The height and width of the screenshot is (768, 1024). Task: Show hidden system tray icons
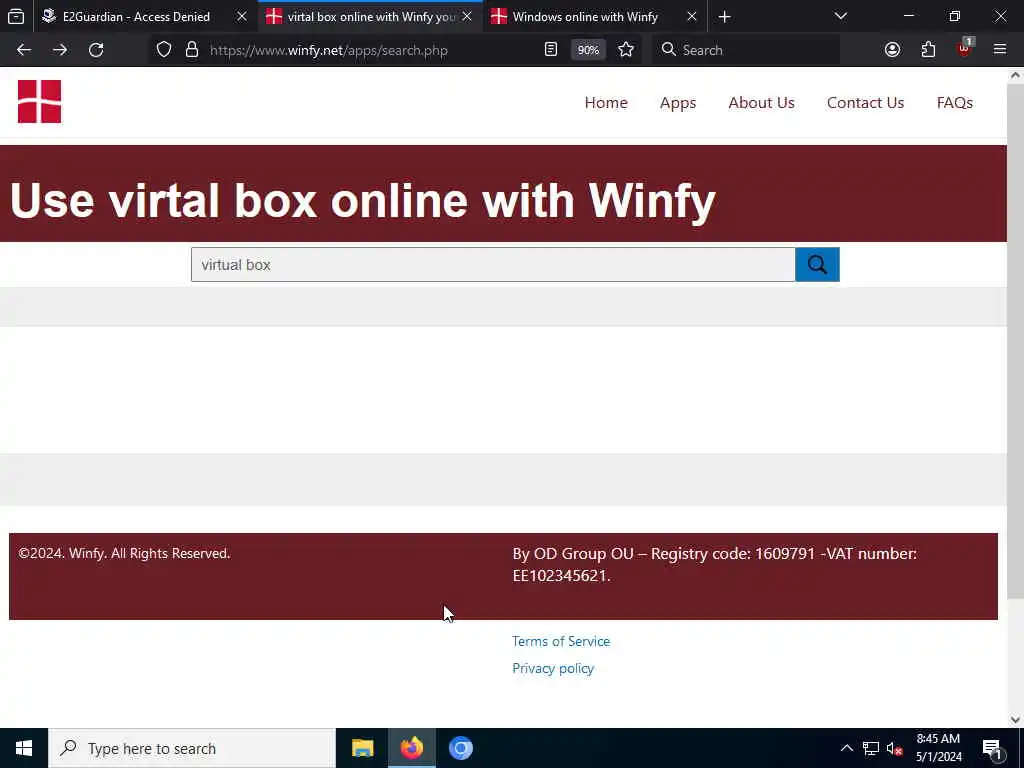tap(846, 748)
